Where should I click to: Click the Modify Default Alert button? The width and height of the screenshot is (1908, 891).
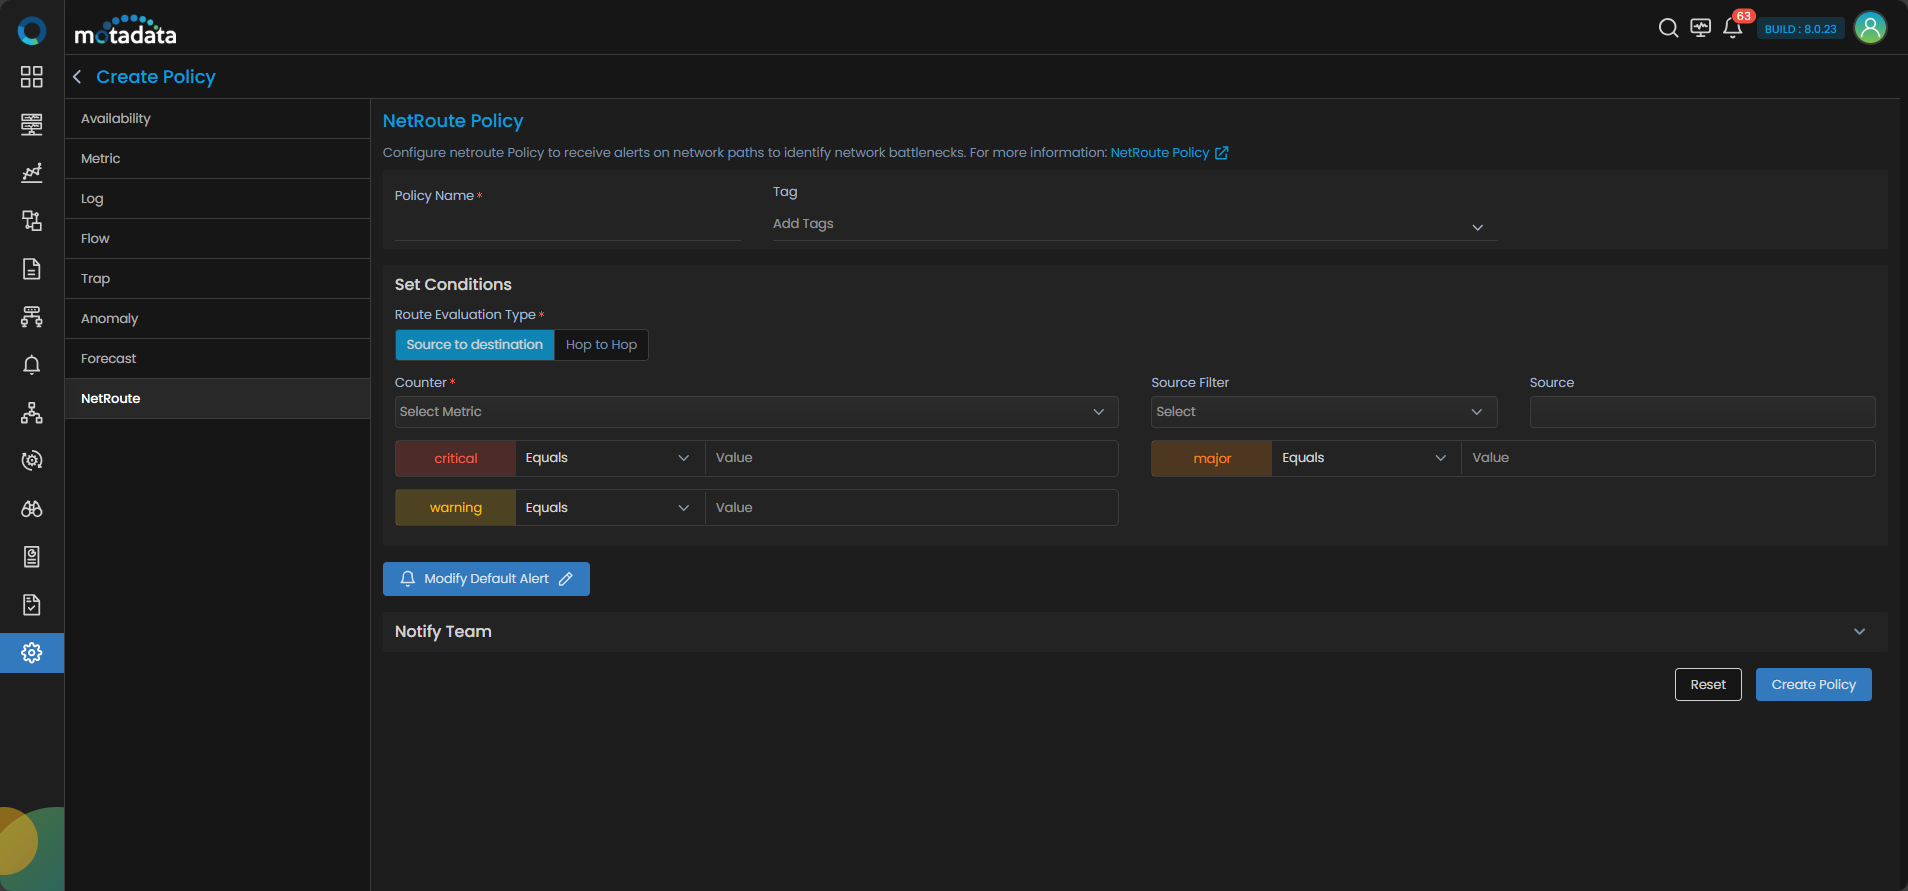486,579
